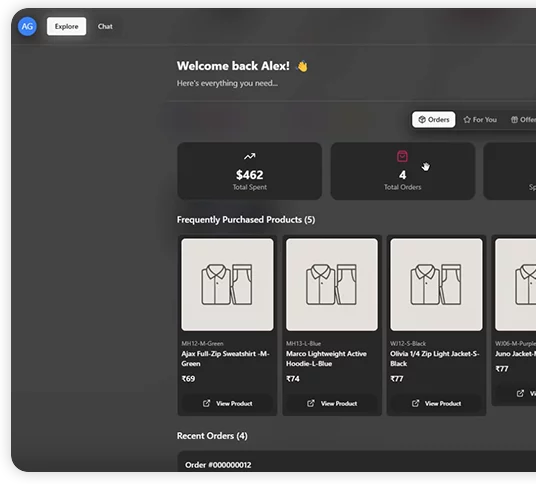Click the ₹74 price
The image size is (536, 484).
click(293, 379)
